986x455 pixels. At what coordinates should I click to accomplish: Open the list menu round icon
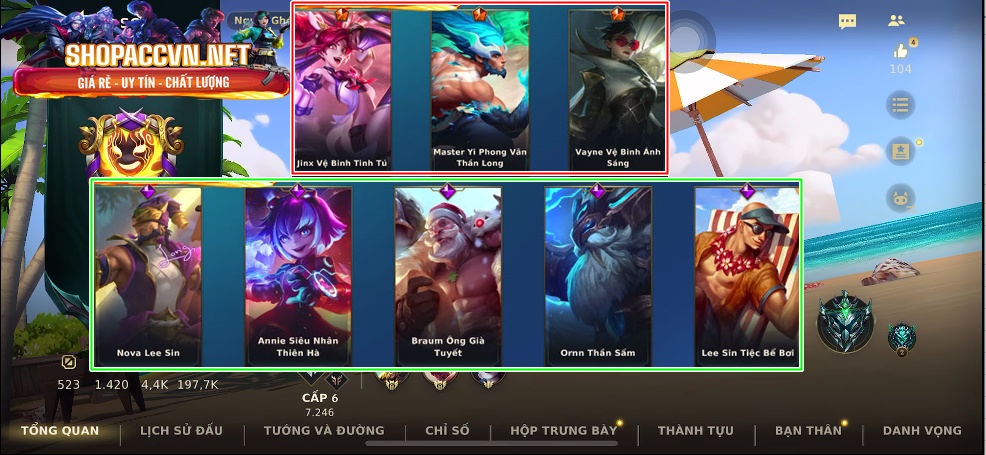pos(900,105)
